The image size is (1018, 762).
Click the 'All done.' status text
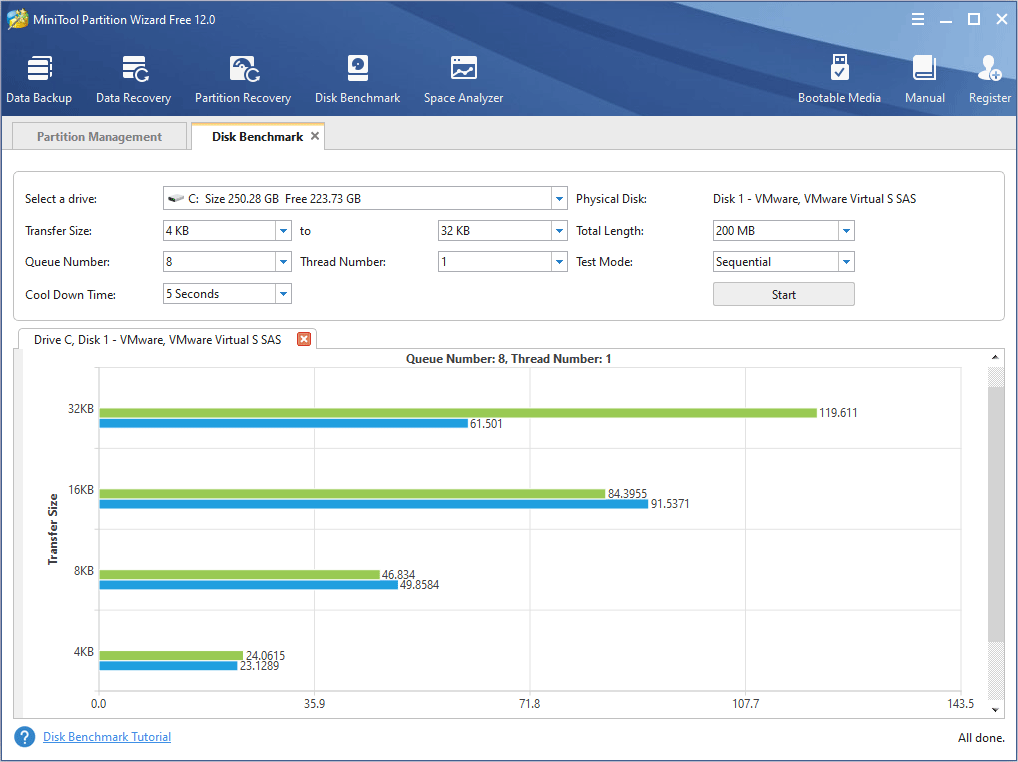click(x=981, y=738)
